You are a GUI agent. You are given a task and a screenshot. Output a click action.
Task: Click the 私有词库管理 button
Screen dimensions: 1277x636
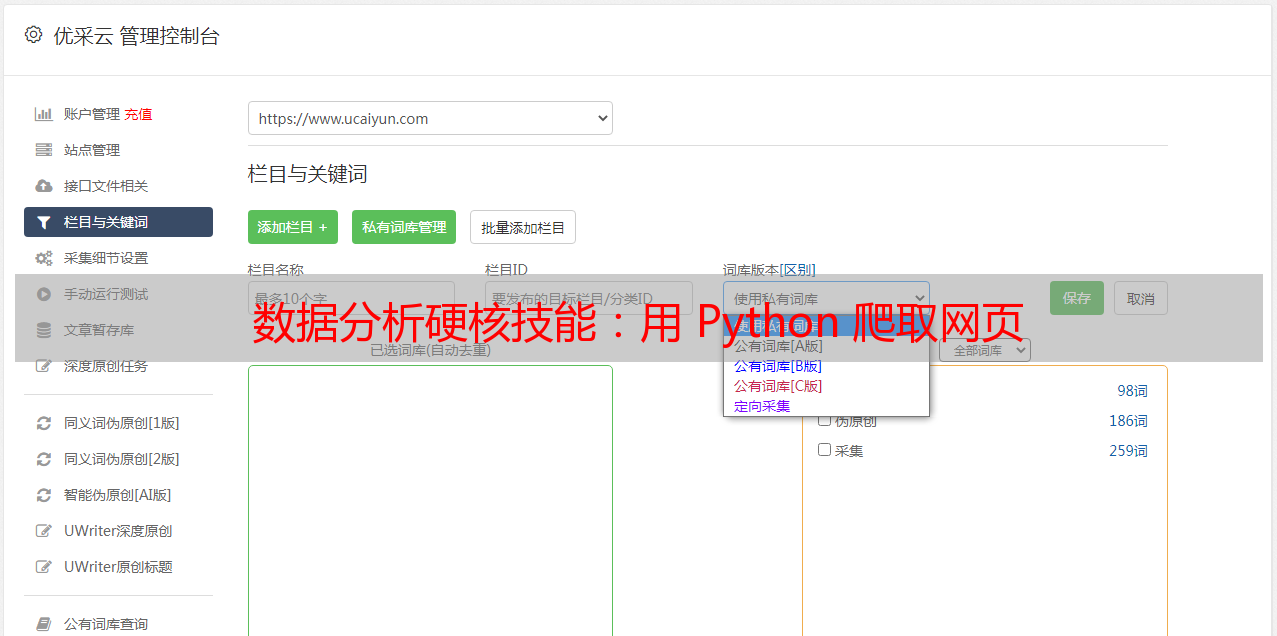click(404, 227)
